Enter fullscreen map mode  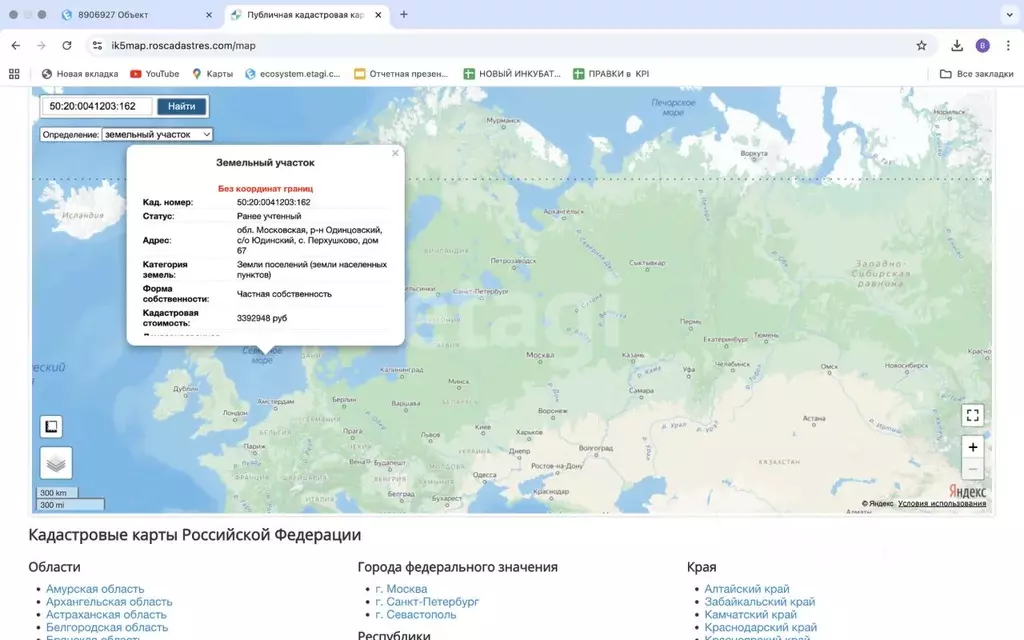[971, 414]
